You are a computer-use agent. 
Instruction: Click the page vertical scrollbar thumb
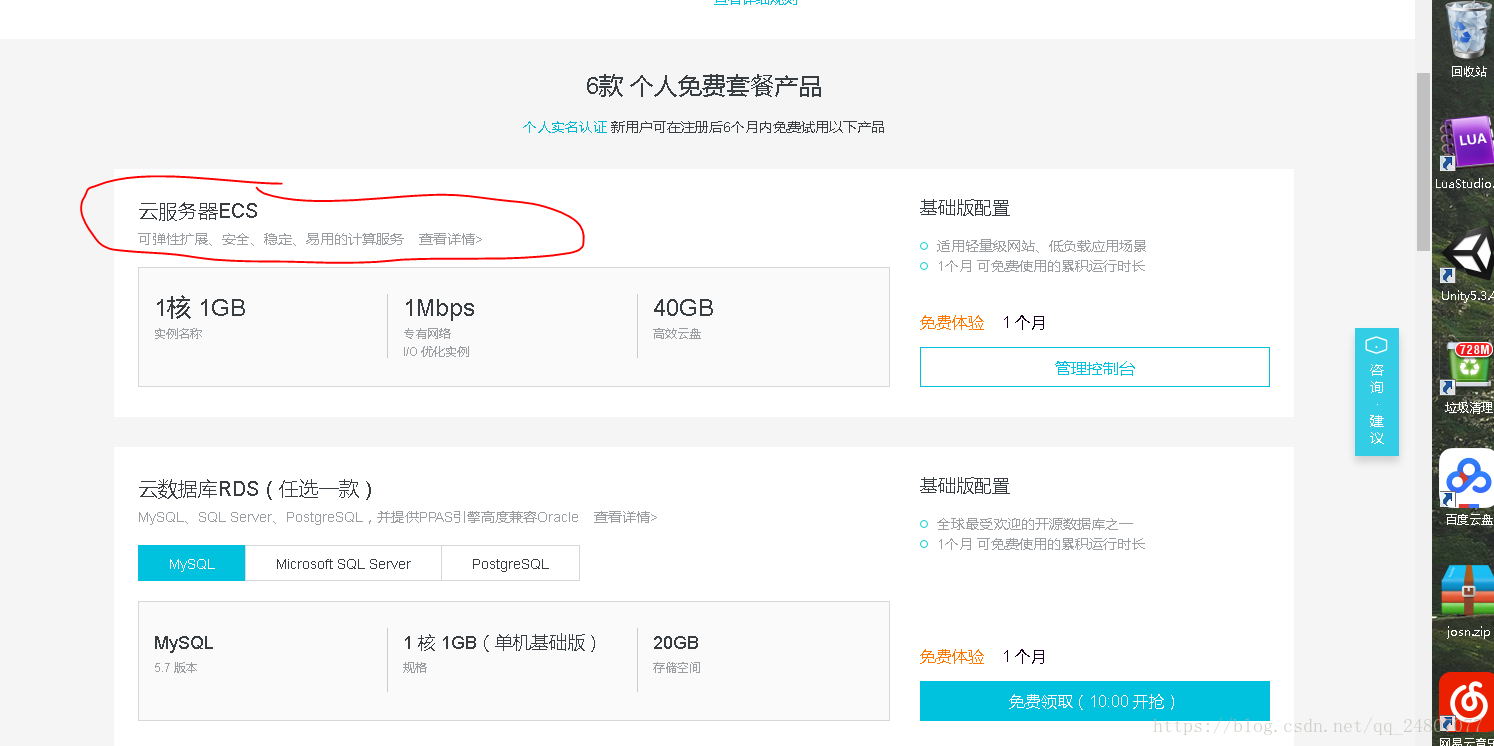click(x=1423, y=162)
